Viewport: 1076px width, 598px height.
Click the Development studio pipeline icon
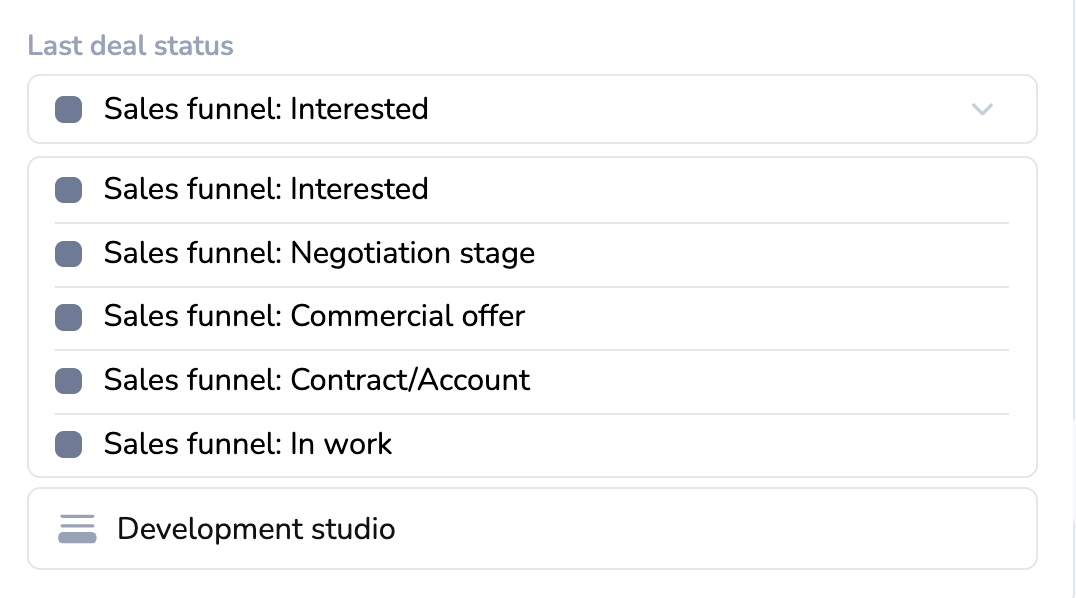[x=77, y=528]
